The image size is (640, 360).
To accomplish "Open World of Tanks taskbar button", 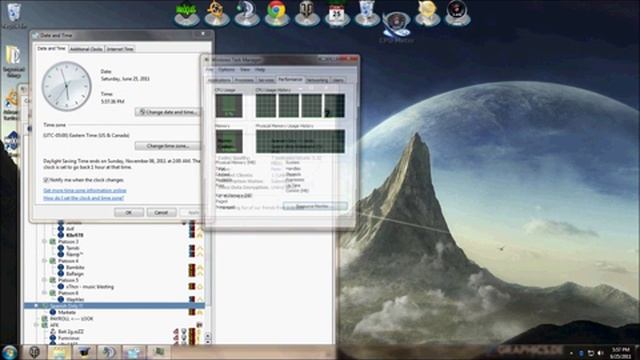I will 34,352.
